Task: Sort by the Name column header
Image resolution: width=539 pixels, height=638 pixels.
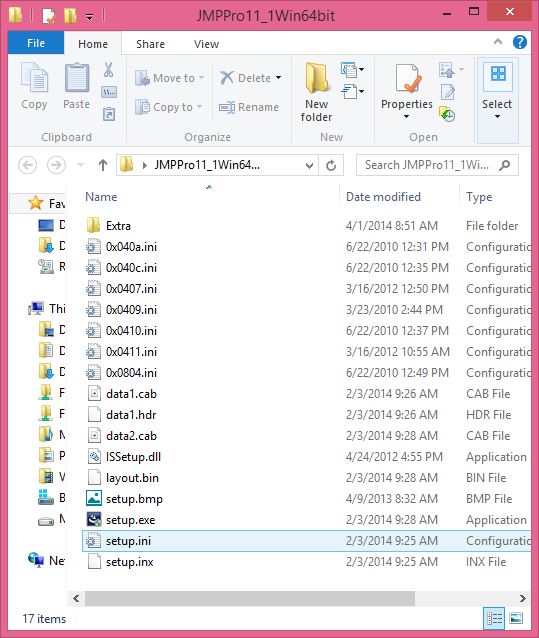Action: (x=101, y=197)
